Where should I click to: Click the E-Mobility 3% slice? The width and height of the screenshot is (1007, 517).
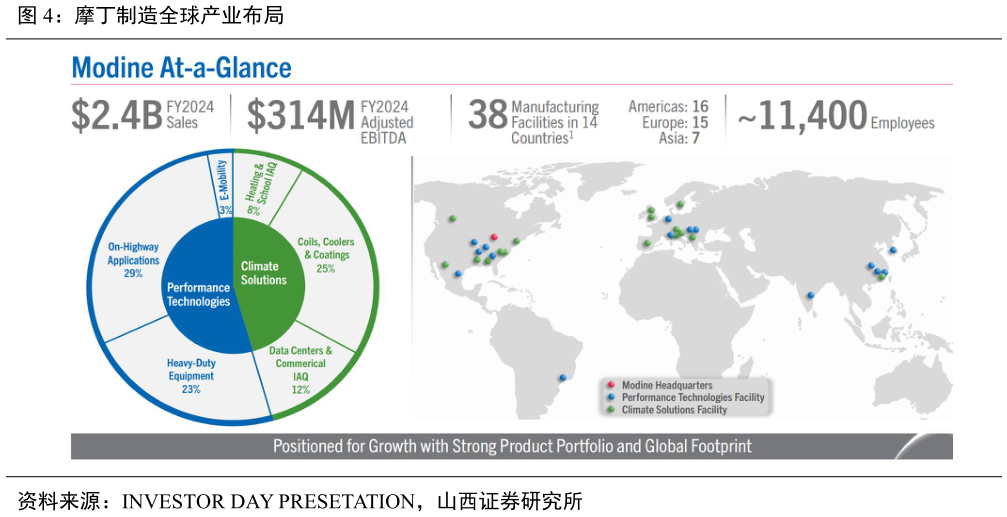(x=222, y=184)
